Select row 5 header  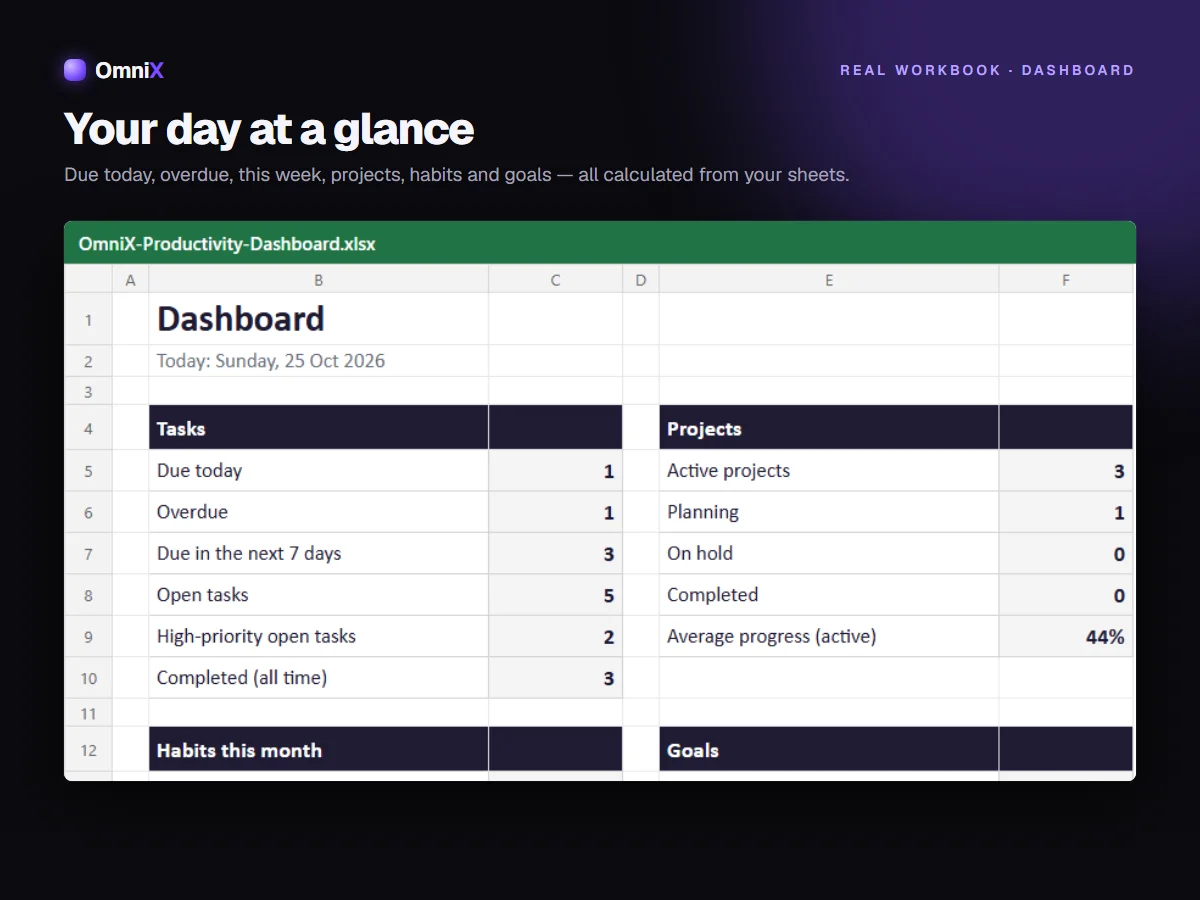(88, 471)
